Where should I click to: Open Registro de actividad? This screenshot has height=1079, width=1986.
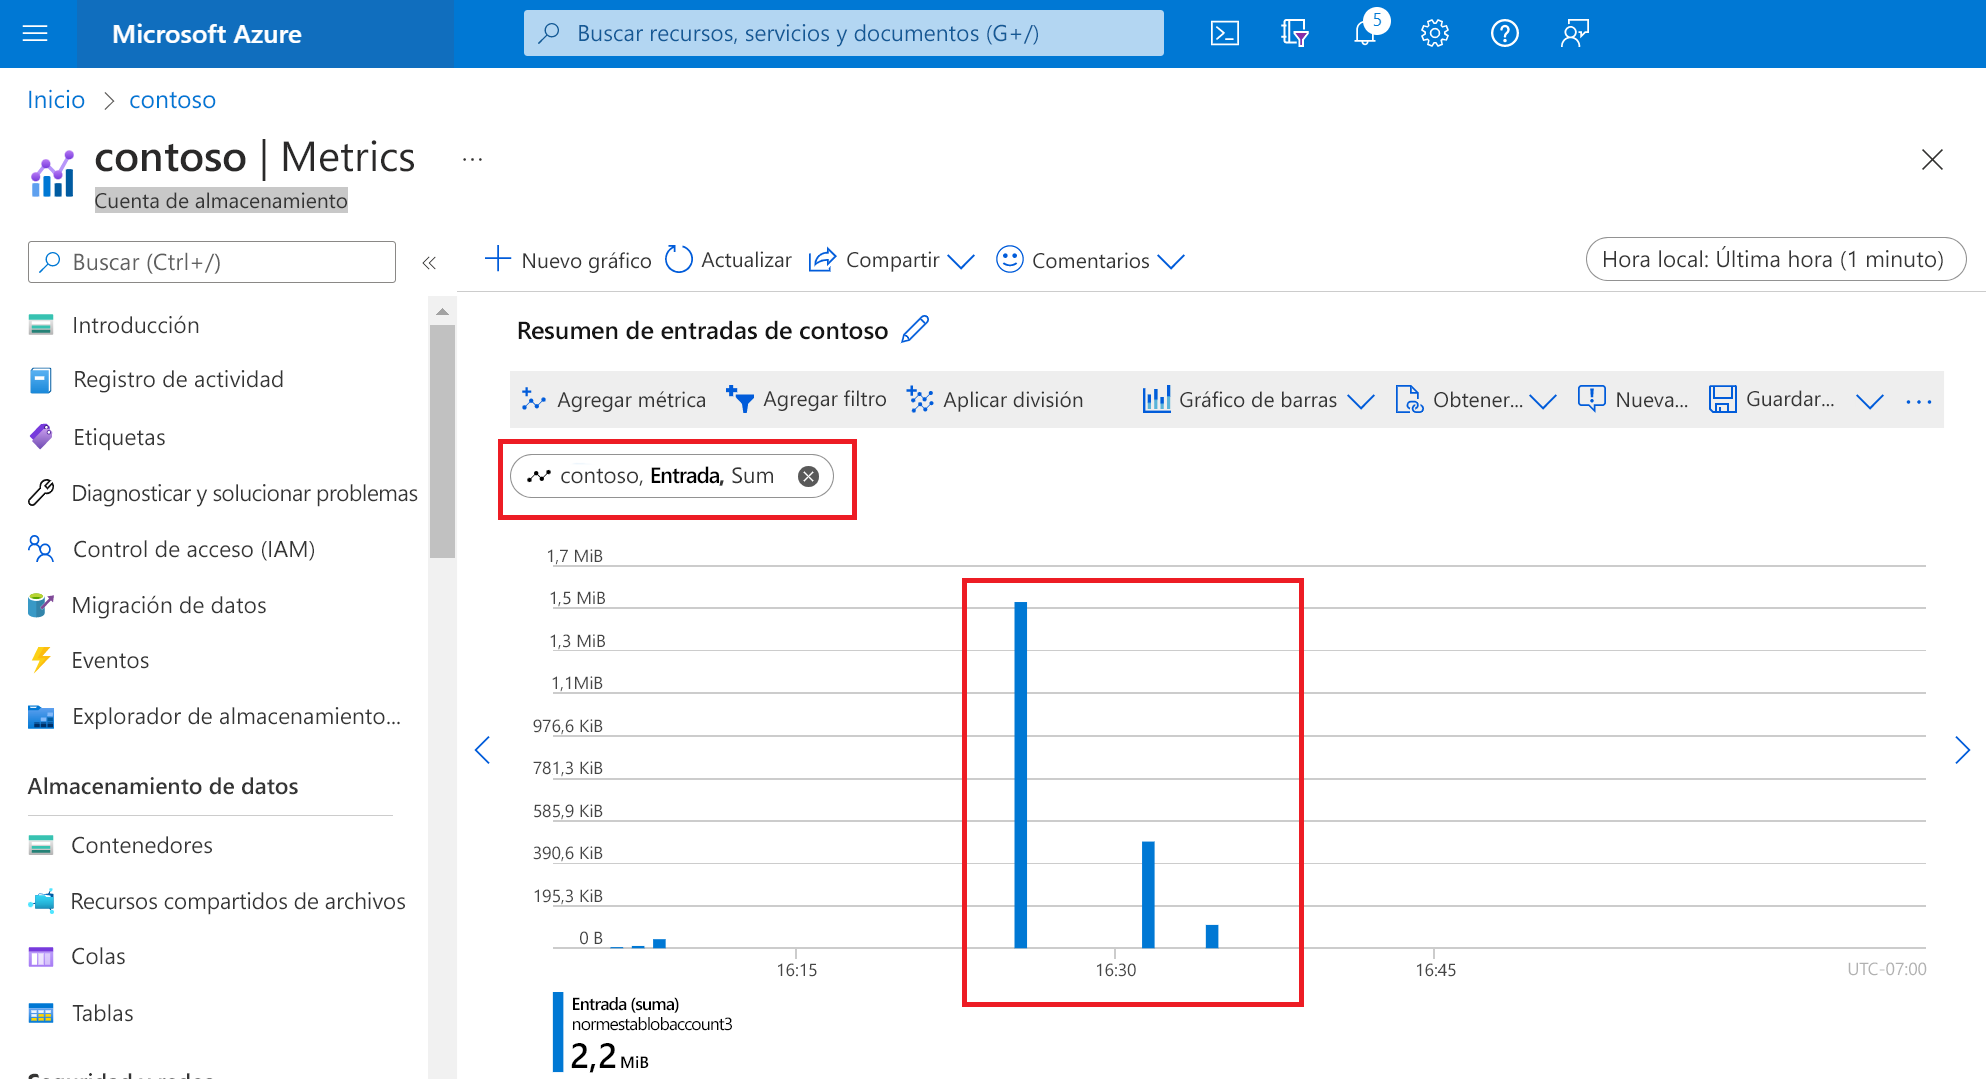pos(178,380)
